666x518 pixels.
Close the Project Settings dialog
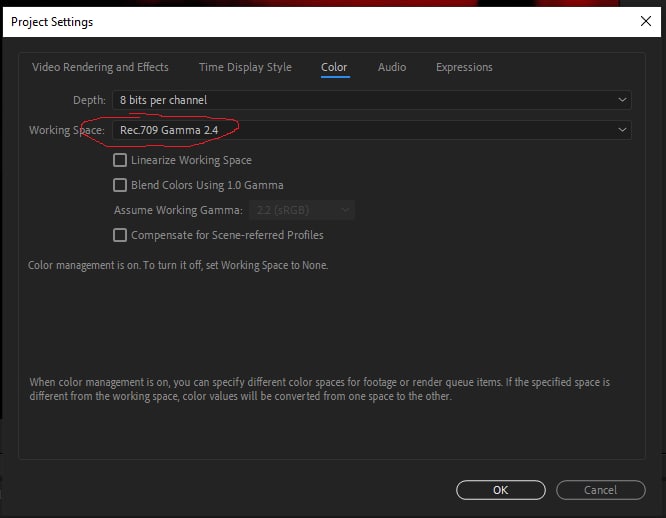pos(646,21)
